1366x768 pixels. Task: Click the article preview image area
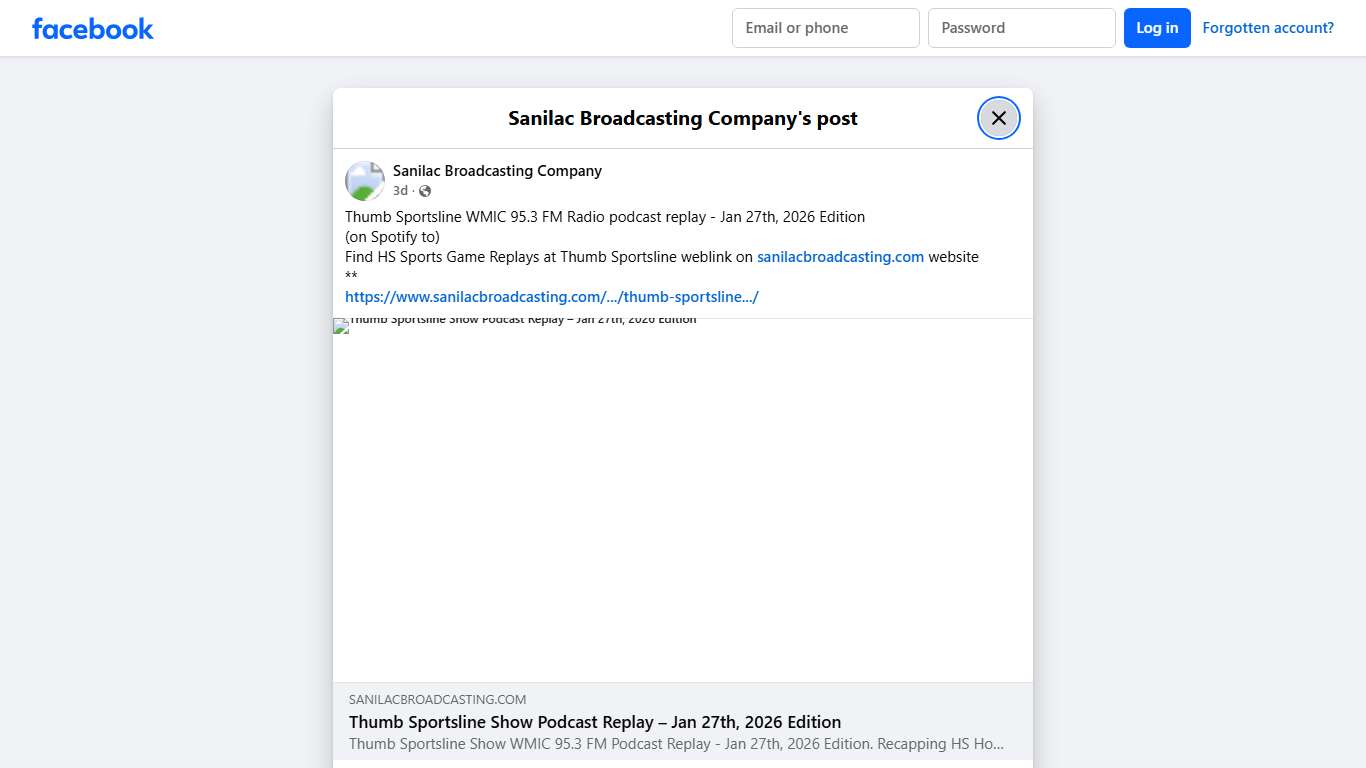683,500
